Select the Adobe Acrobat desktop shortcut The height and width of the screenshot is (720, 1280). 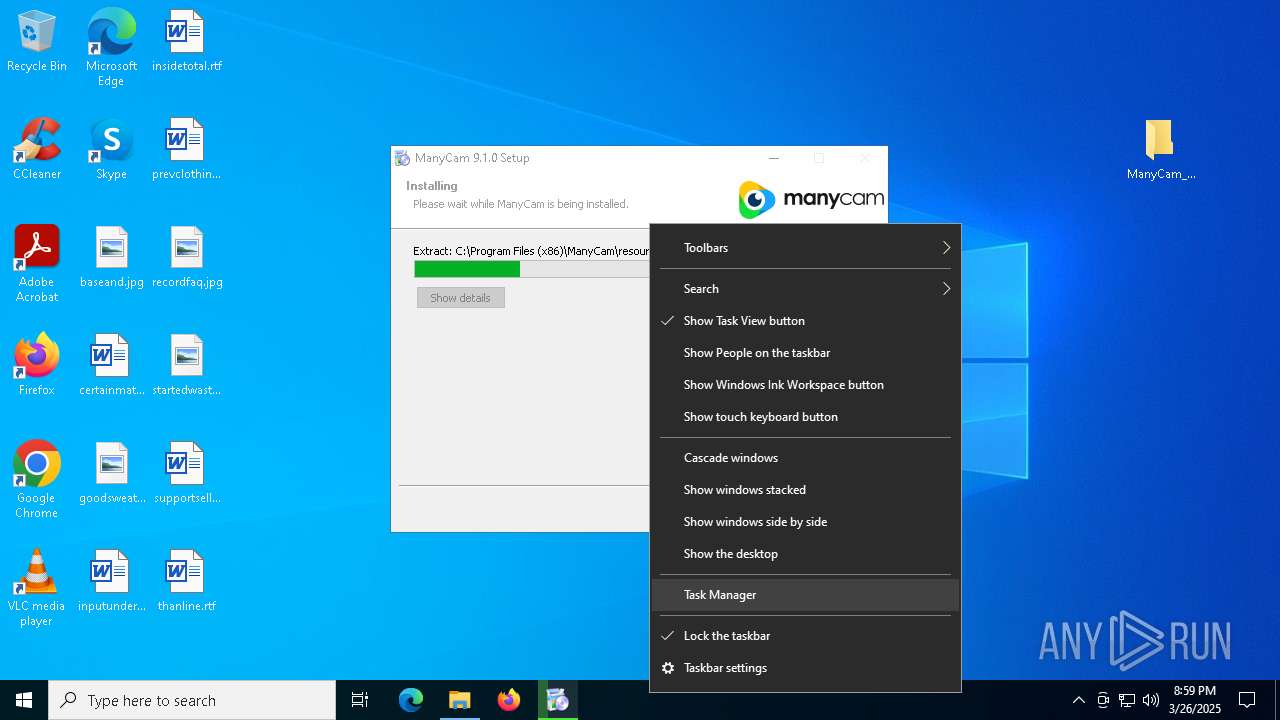coord(37,264)
